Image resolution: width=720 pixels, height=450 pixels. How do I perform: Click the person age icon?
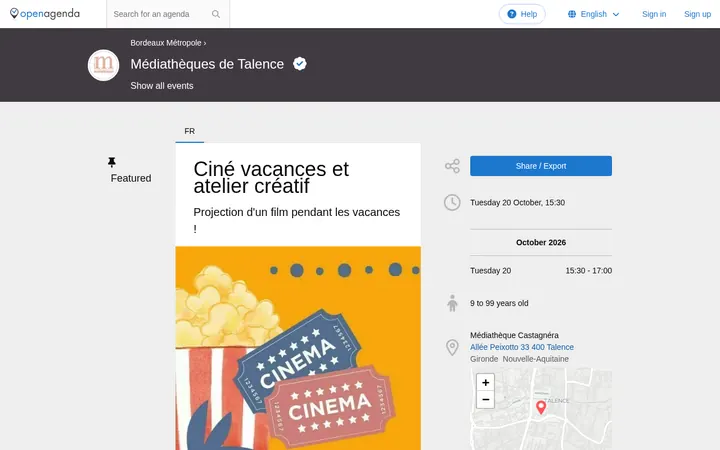tap(452, 303)
